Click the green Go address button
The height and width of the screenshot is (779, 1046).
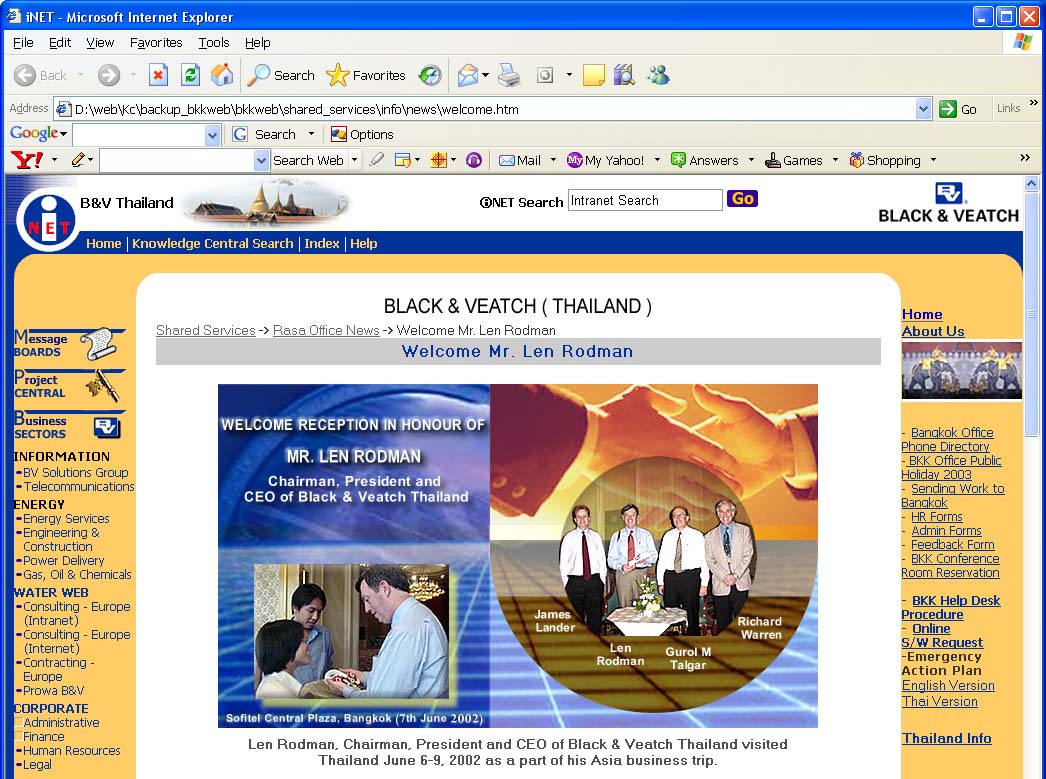point(958,109)
